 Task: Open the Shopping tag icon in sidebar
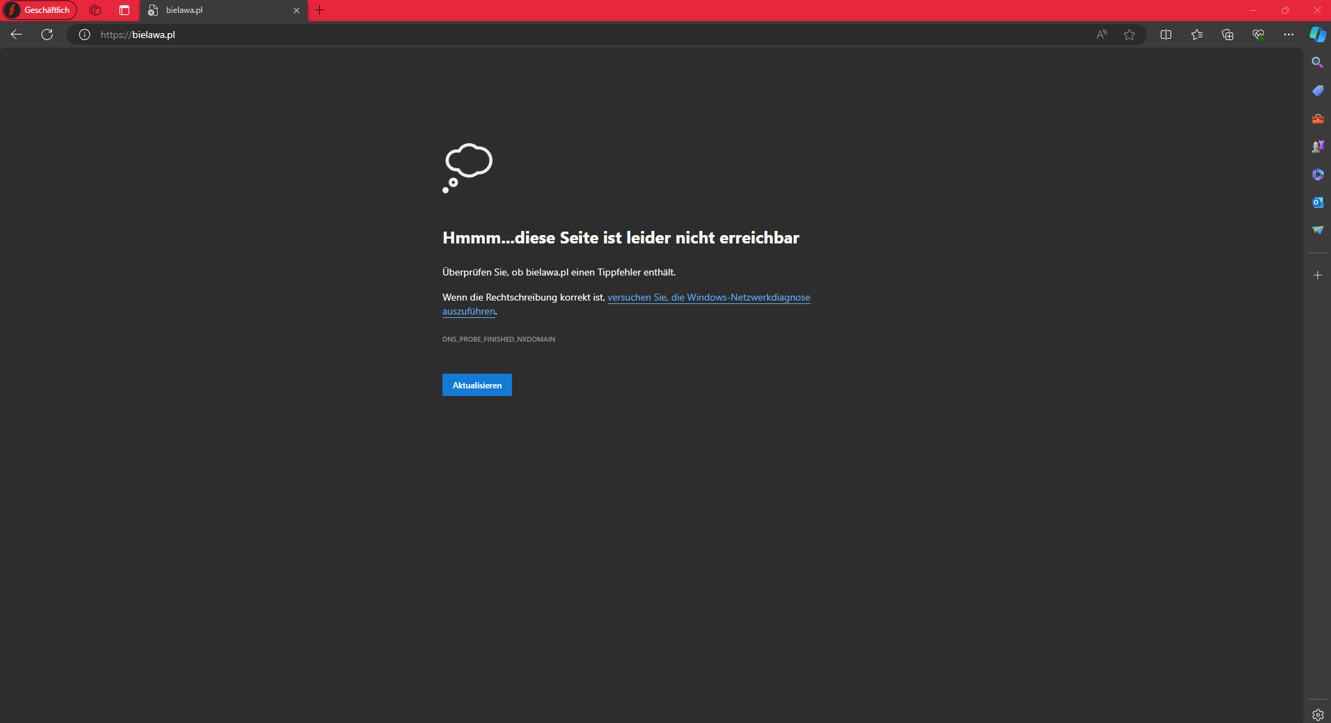click(x=1317, y=91)
